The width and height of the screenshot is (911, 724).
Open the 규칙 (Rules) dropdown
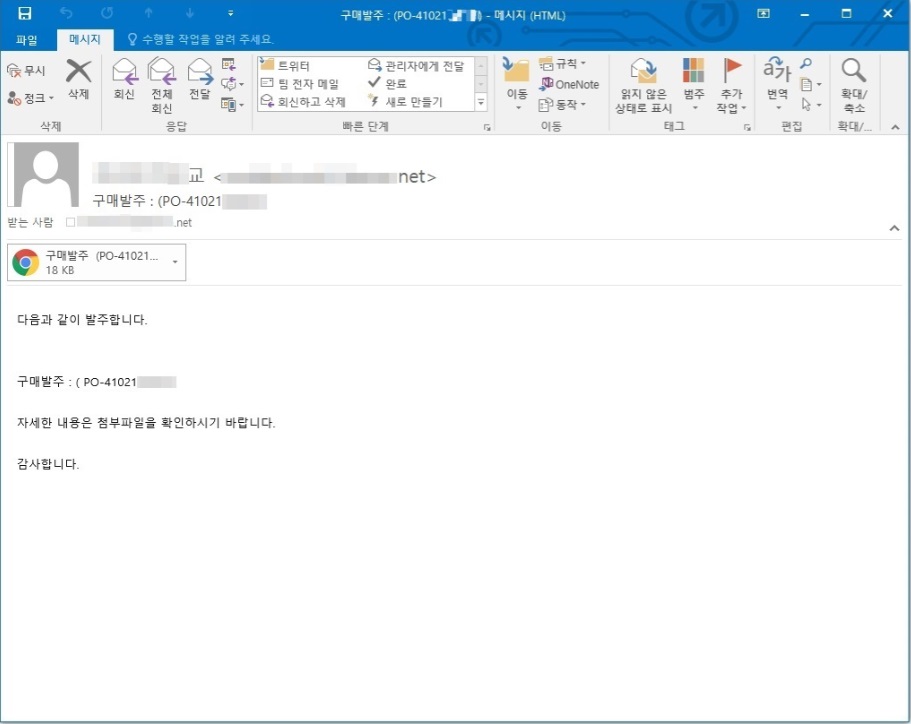coord(562,63)
